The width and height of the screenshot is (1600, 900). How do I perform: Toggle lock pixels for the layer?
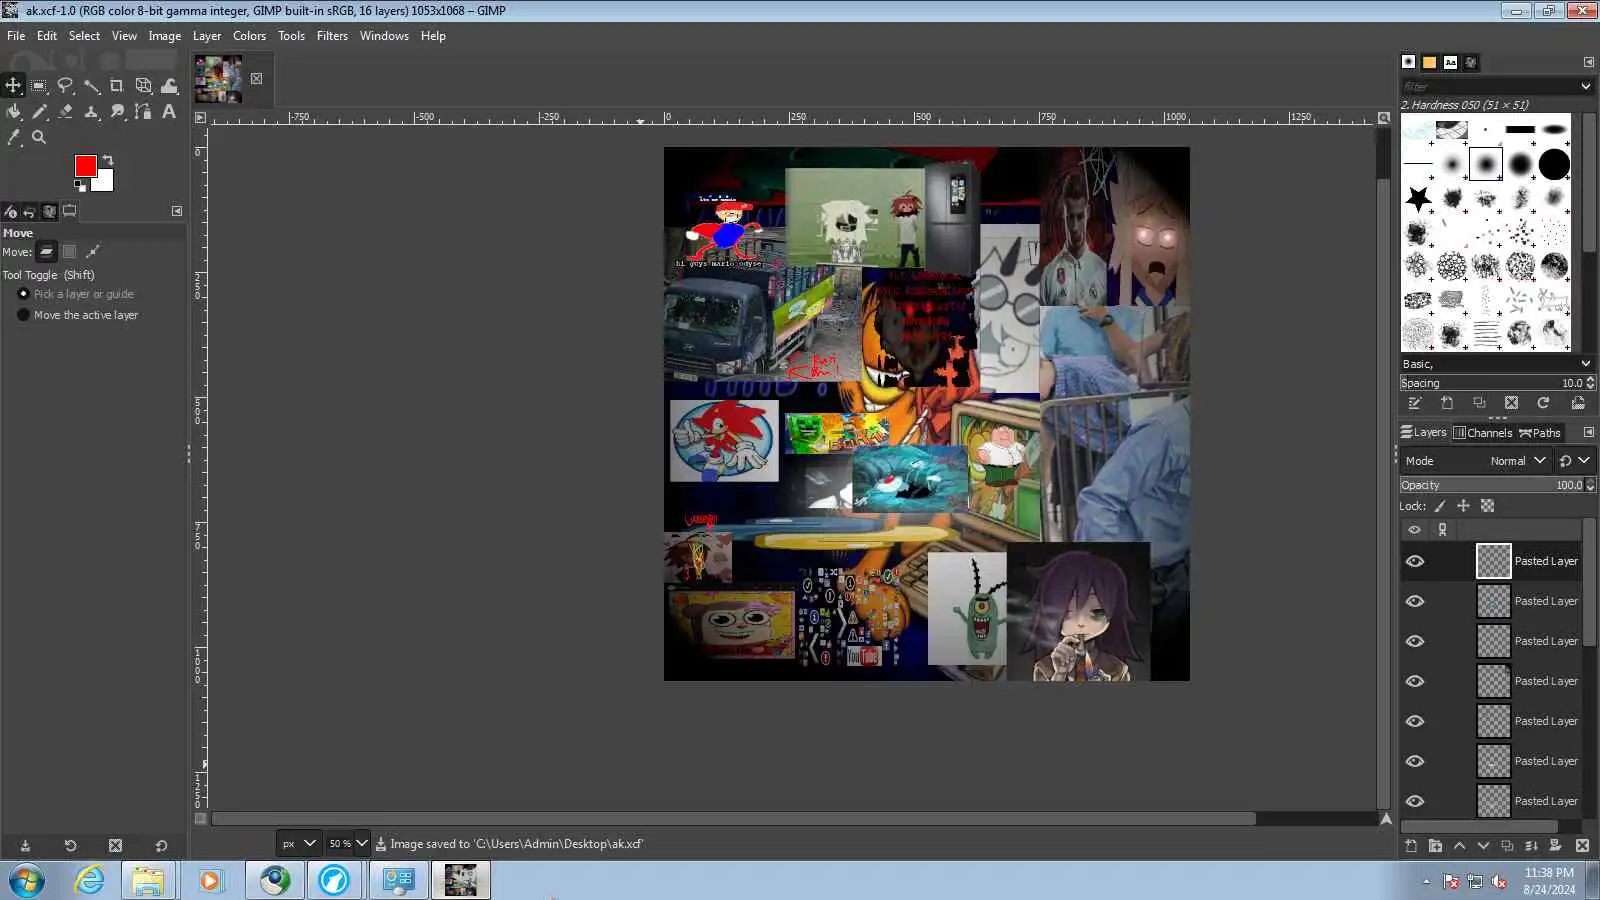pos(1440,506)
